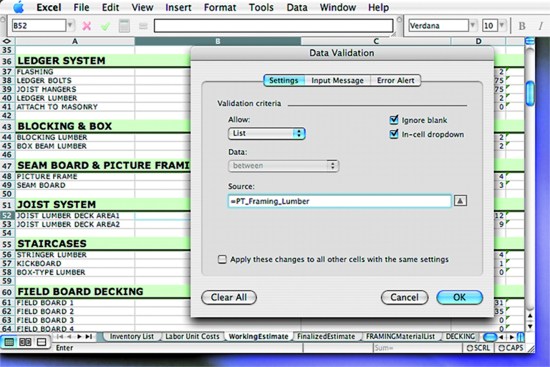Open the font size dropdown arrow
Screen dimensions: 550x367
pos(502,26)
